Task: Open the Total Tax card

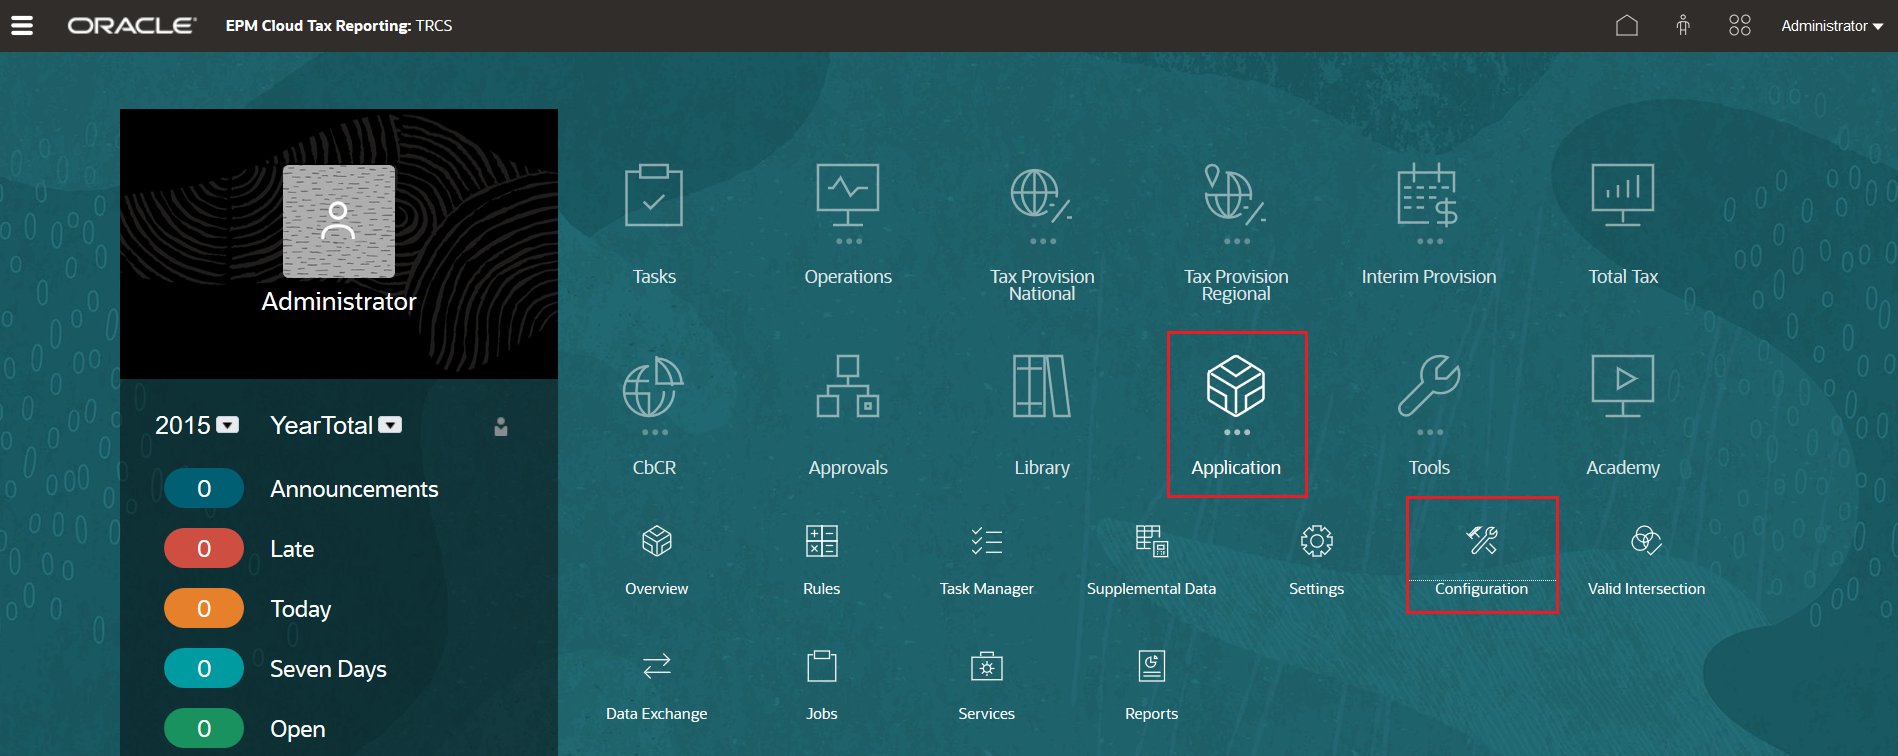Action: (x=1623, y=225)
